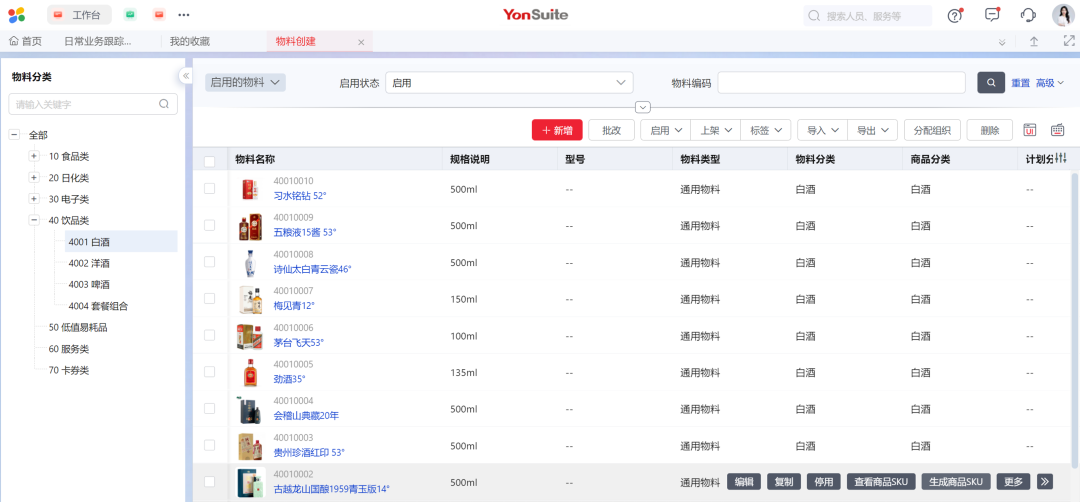Open the red shortcut icon beside the green one
Screen dimensions: 1080x502
click(x=159, y=14)
